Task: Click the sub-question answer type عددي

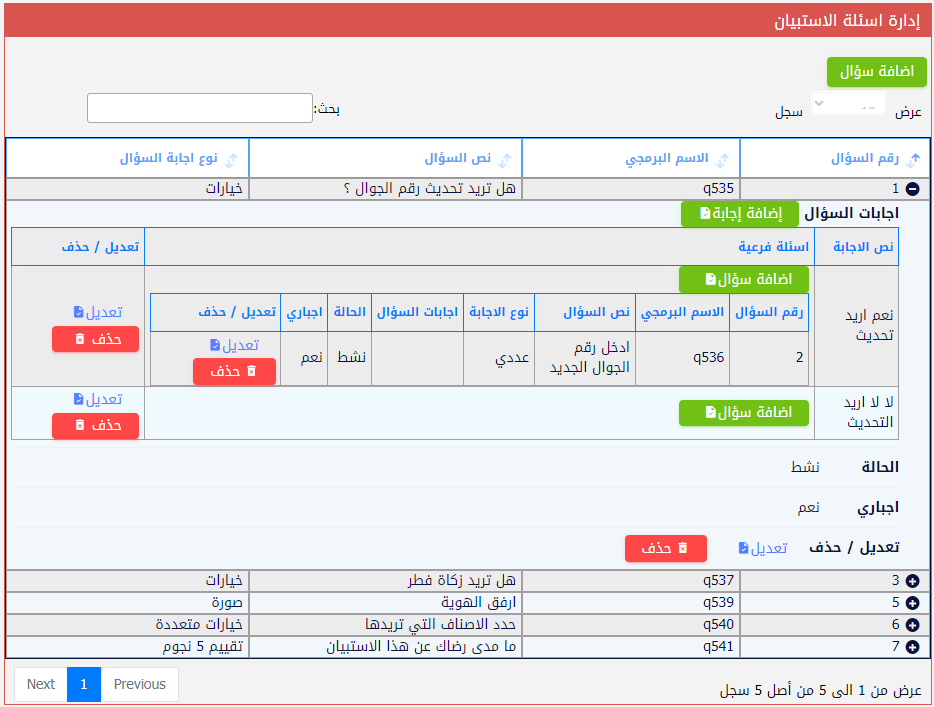Action: [x=512, y=358]
